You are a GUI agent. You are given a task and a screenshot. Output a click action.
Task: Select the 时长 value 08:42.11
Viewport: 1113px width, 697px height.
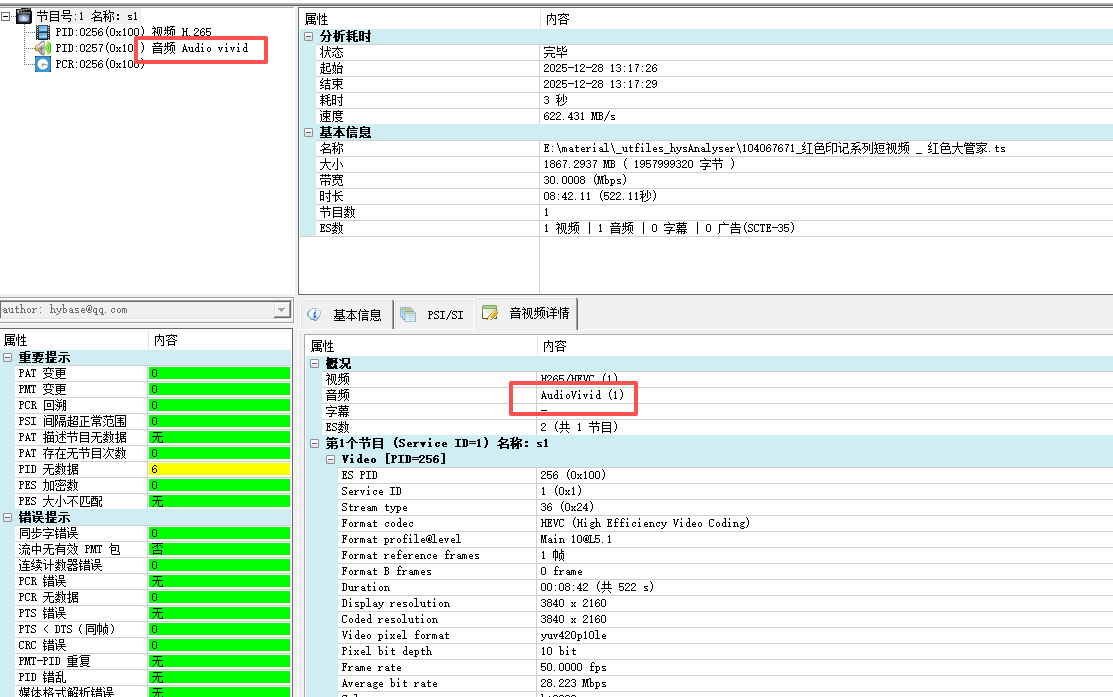point(600,196)
